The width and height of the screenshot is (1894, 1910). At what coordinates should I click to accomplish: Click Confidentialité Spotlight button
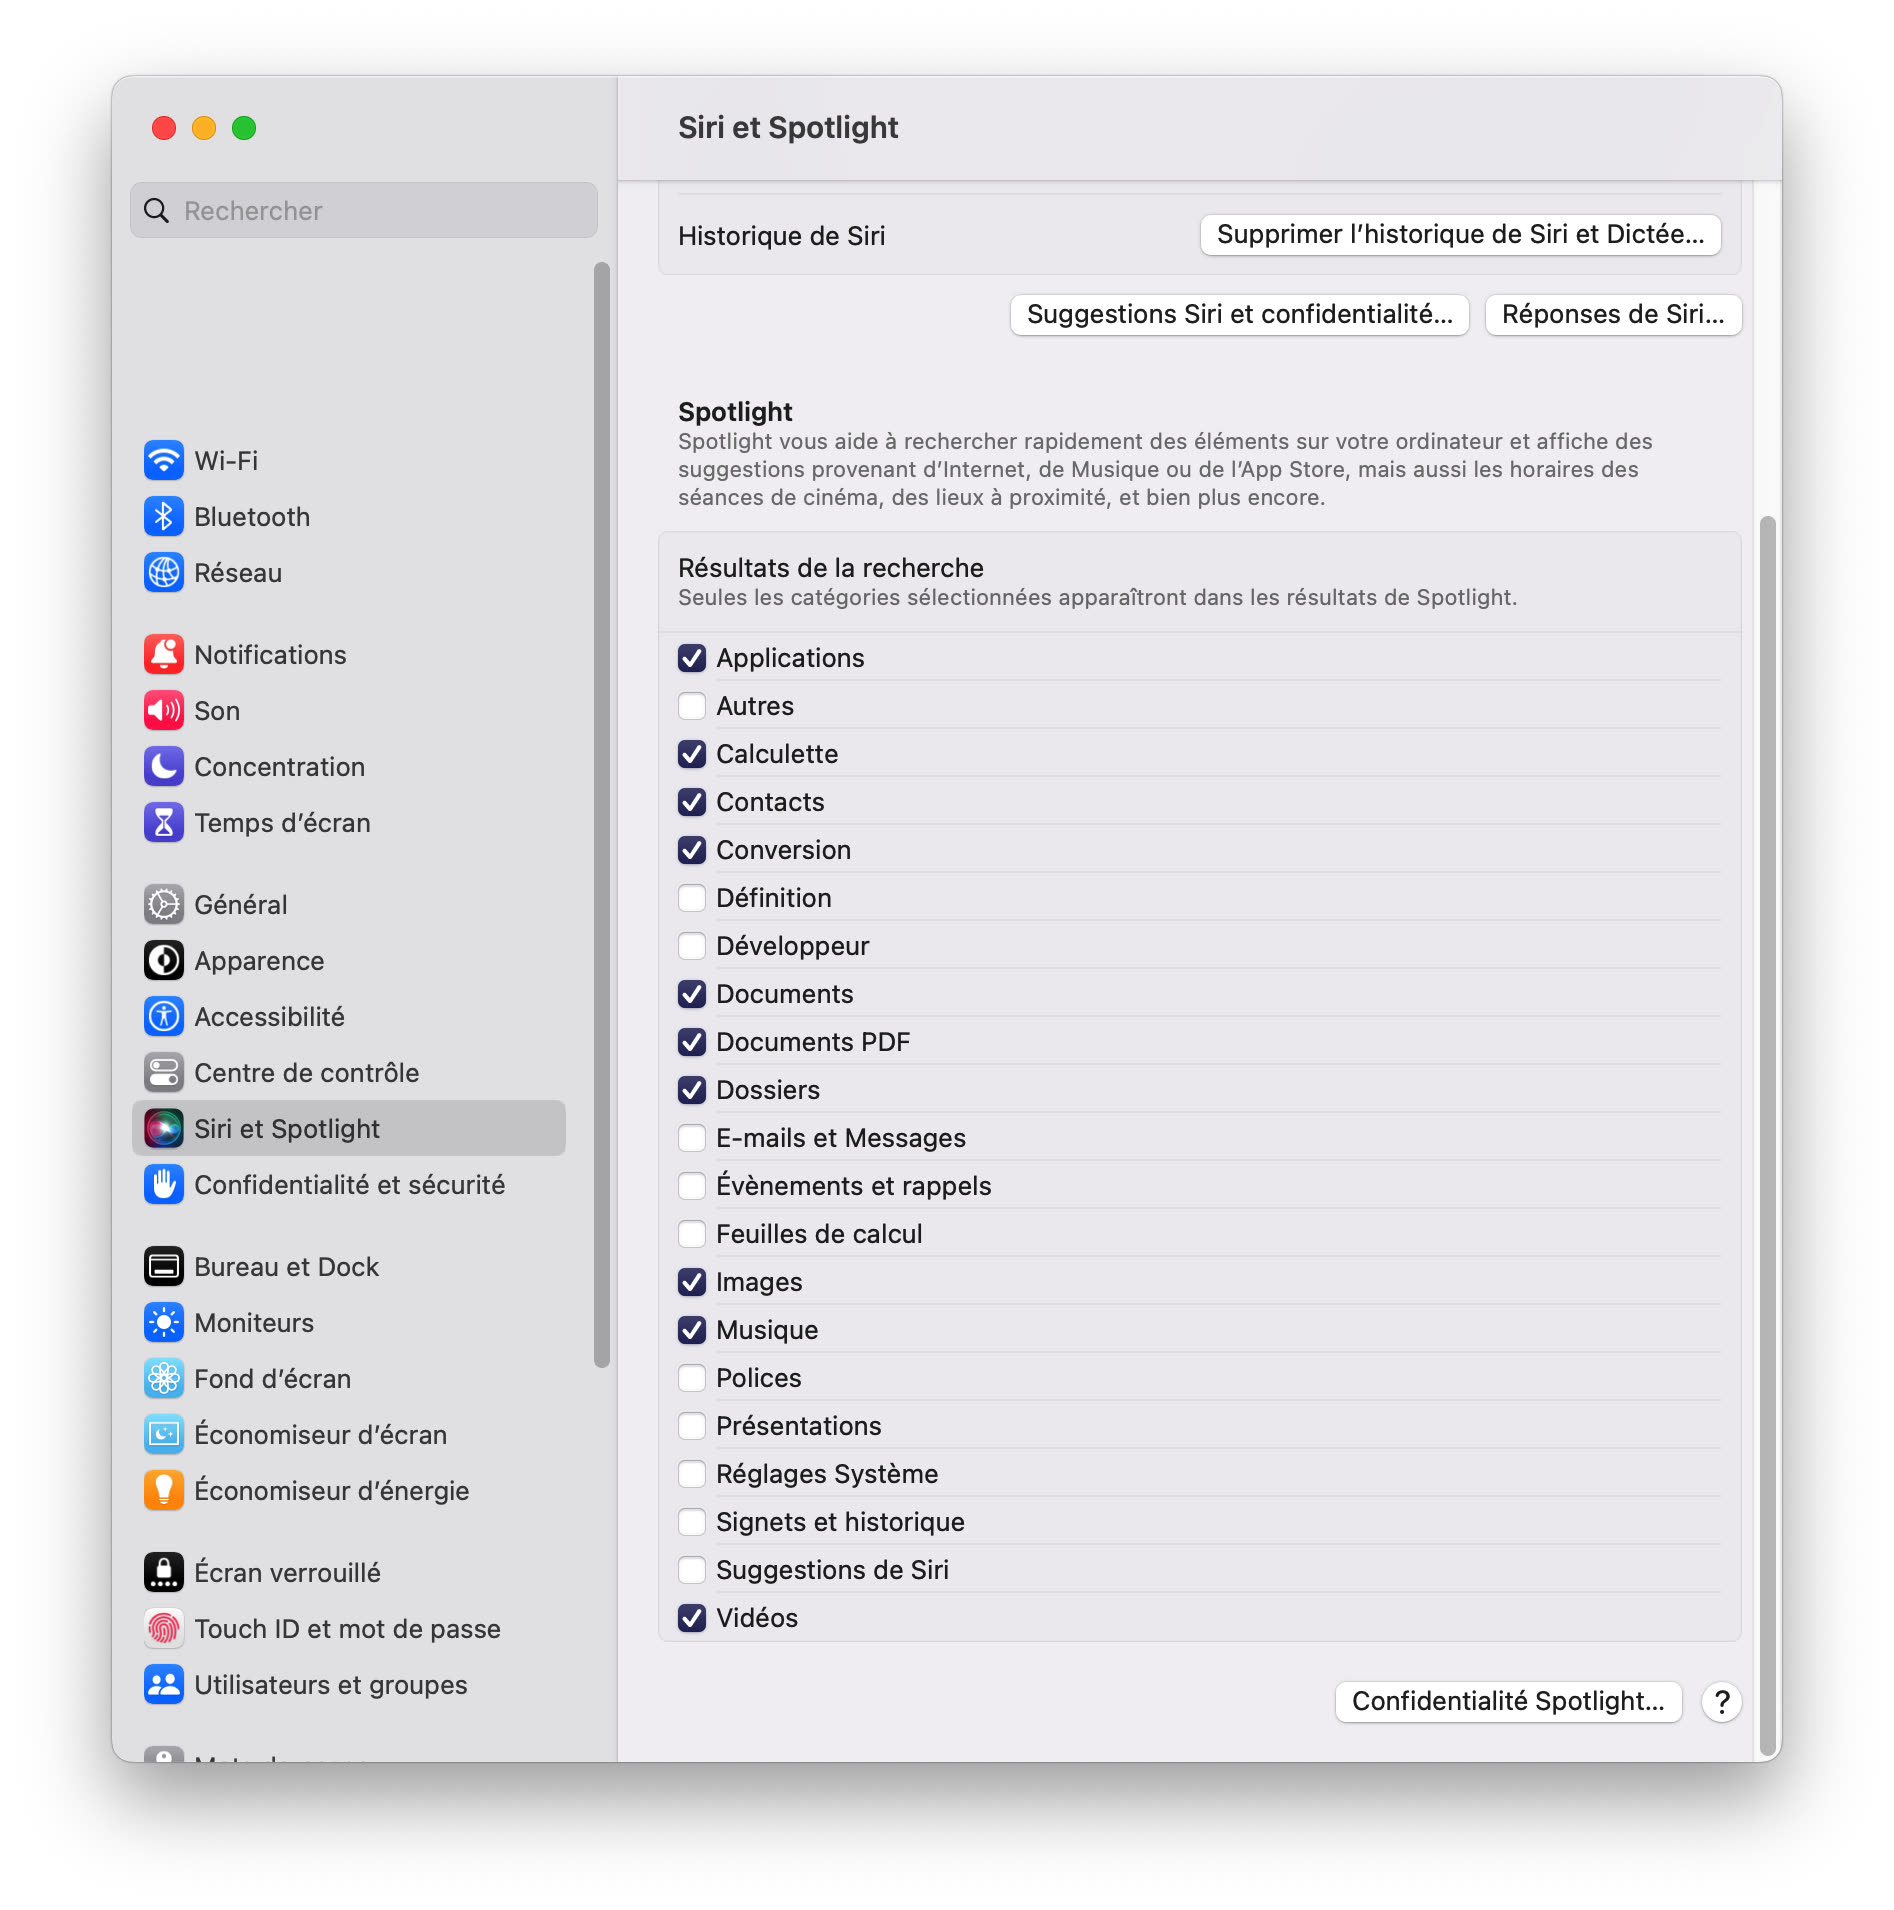coord(1508,1701)
